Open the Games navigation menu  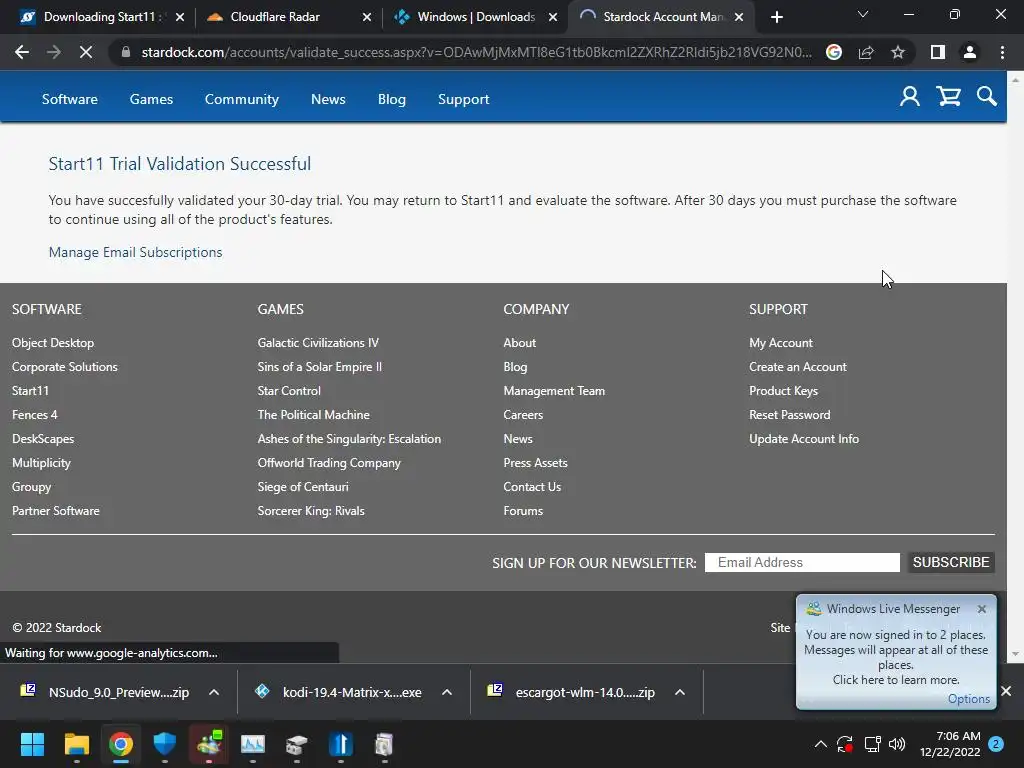pos(151,99)
